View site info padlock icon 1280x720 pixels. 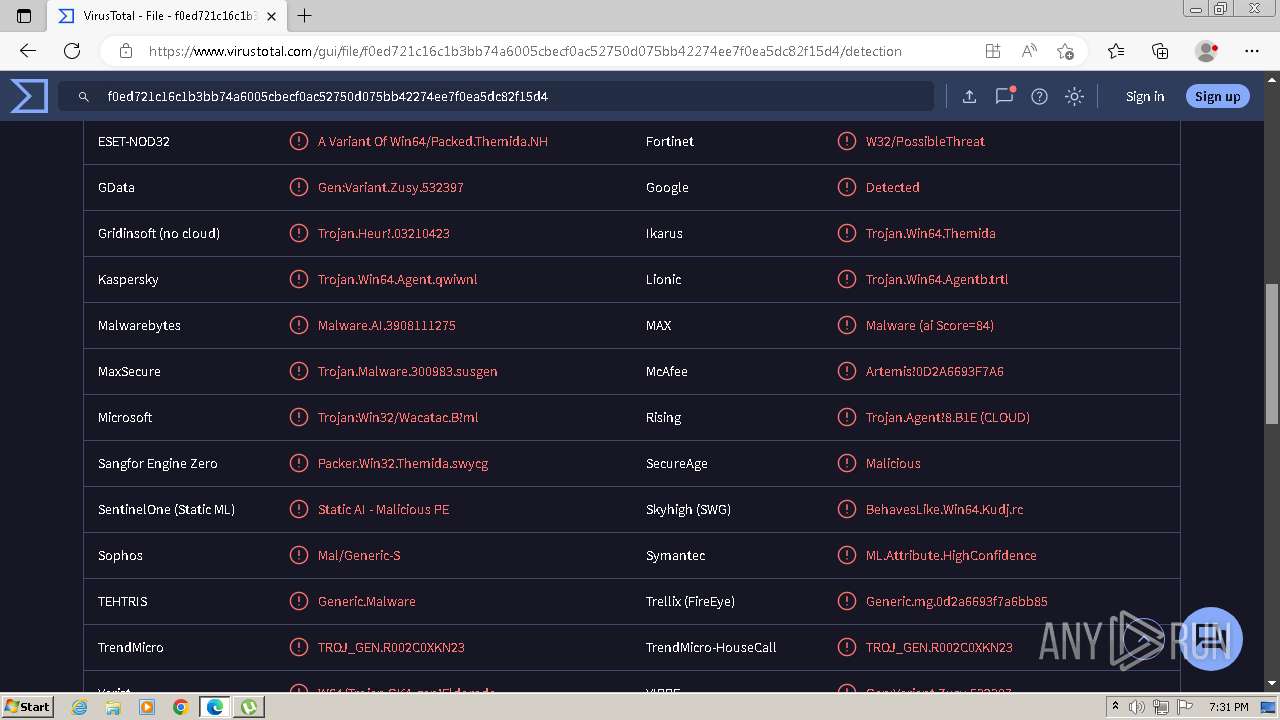click(x=126, y=51)
